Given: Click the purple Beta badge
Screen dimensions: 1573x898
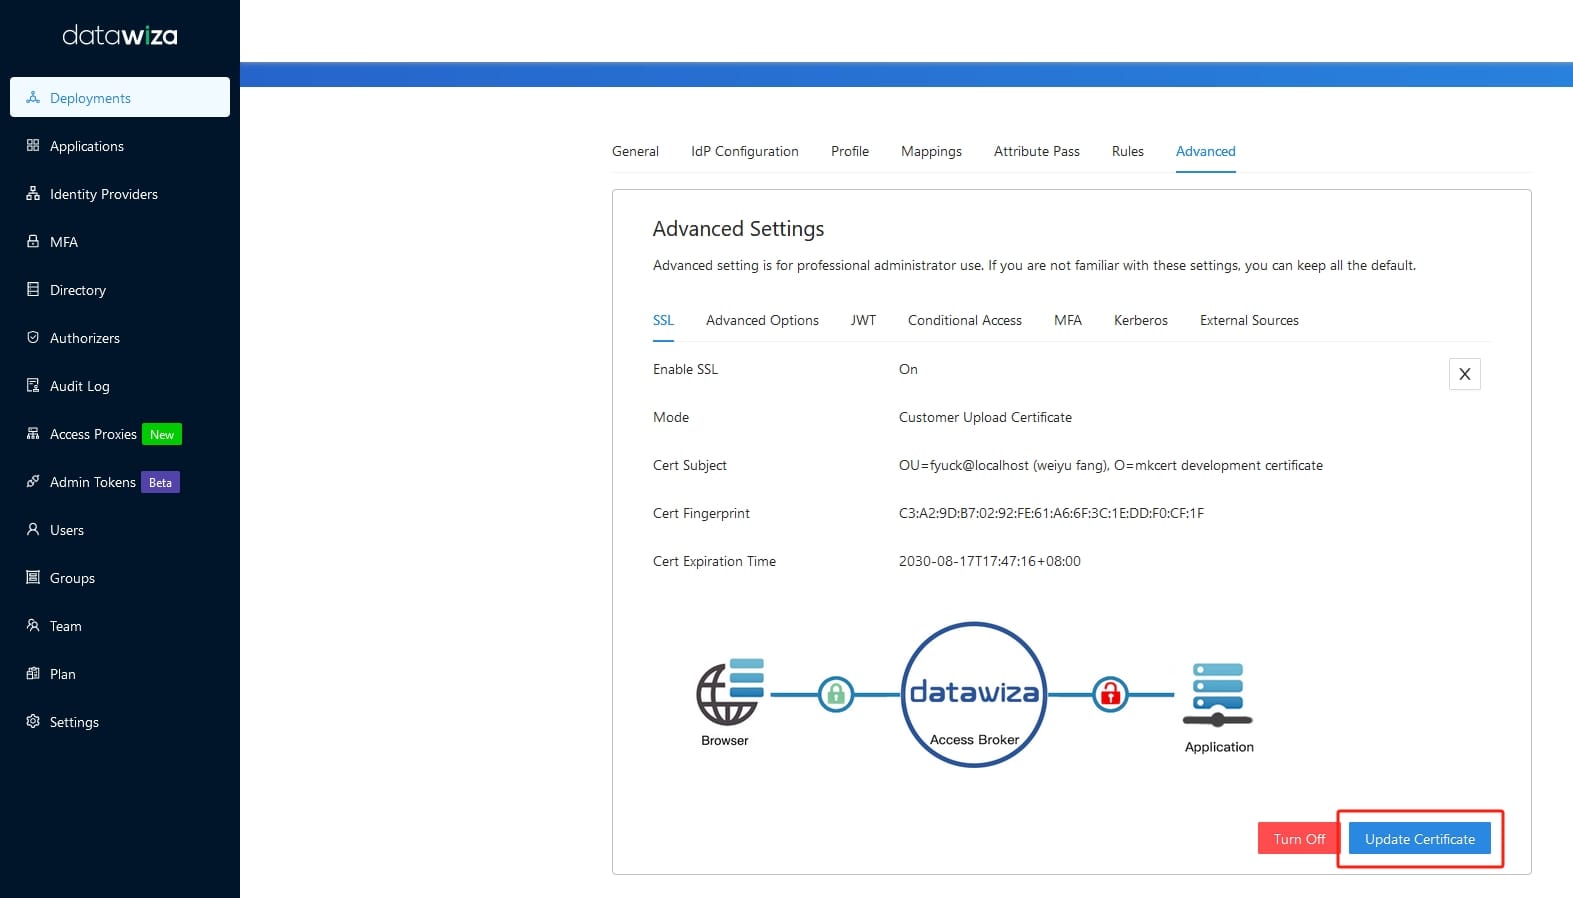Looking at the screenshot, I should pyautogui.click(x=160, y=482).
